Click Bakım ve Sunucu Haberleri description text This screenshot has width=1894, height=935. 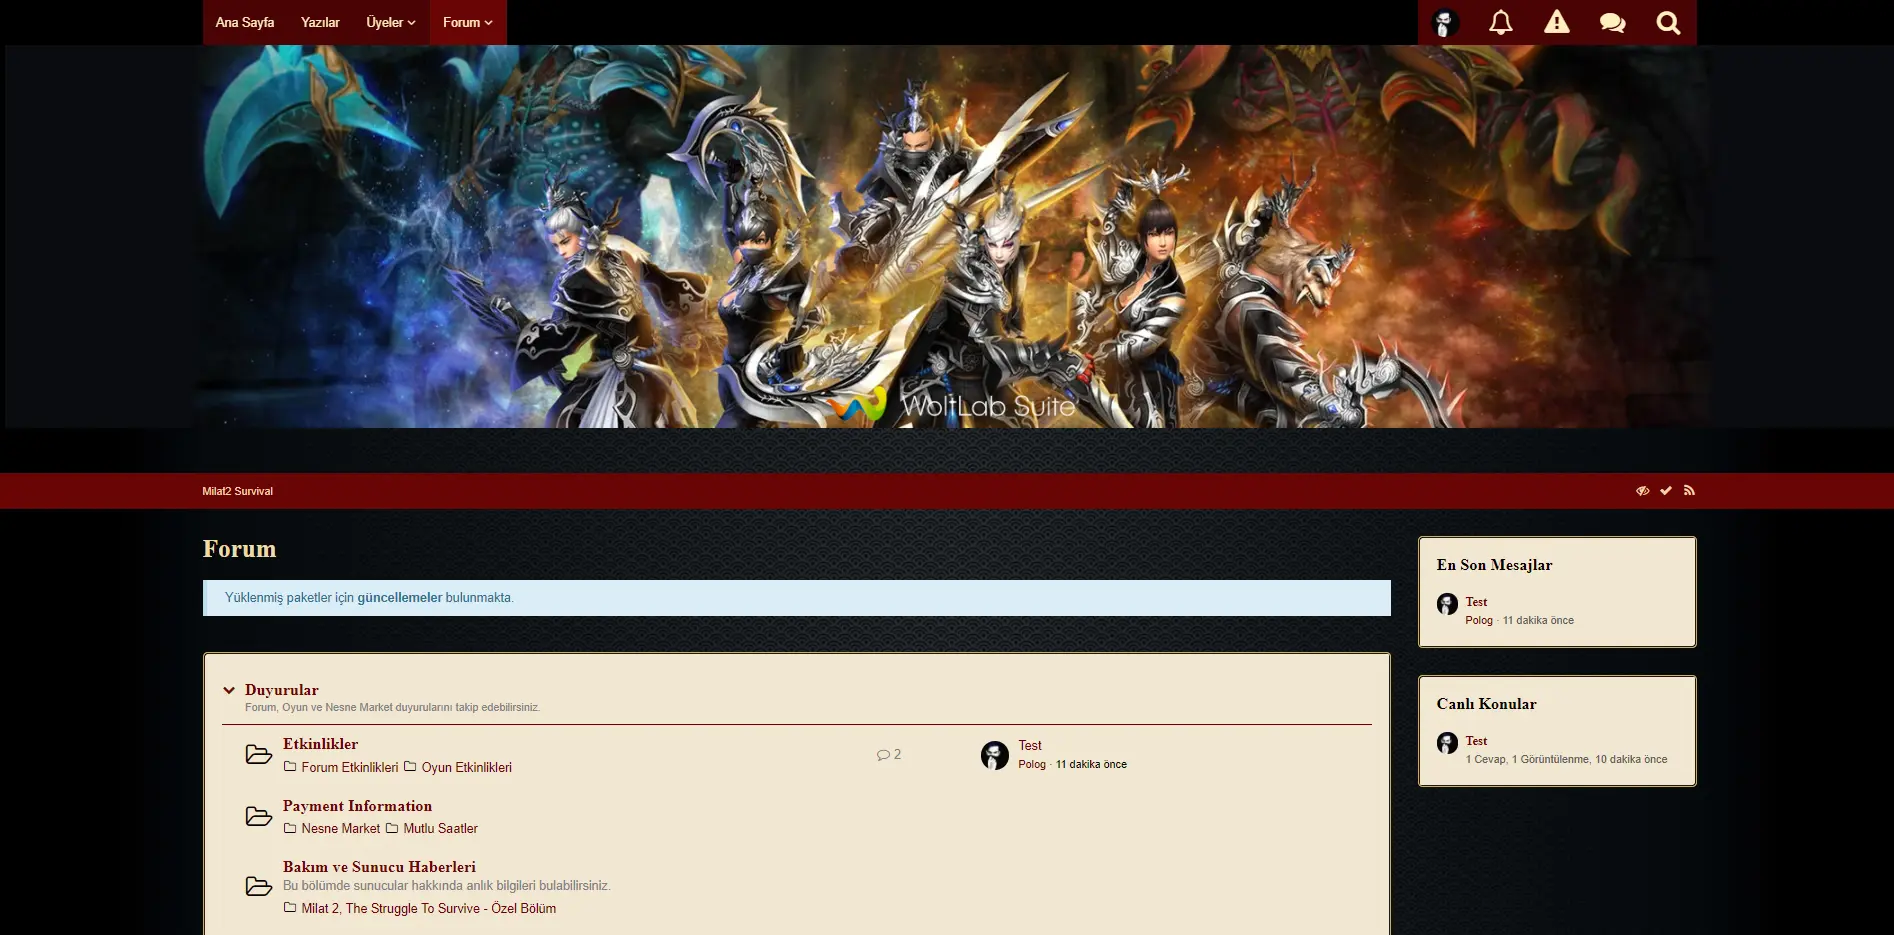447,886
